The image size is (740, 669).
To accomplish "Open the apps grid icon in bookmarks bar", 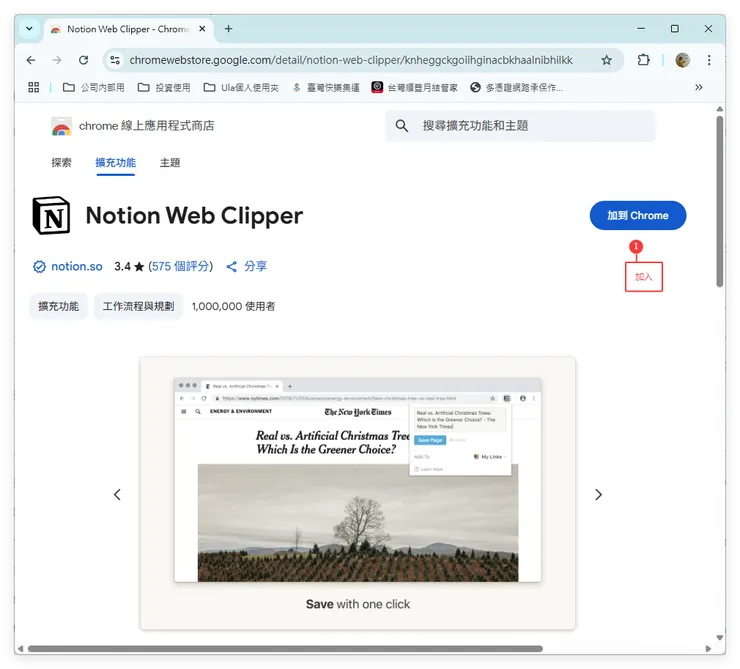I will (x=34, y=87).
